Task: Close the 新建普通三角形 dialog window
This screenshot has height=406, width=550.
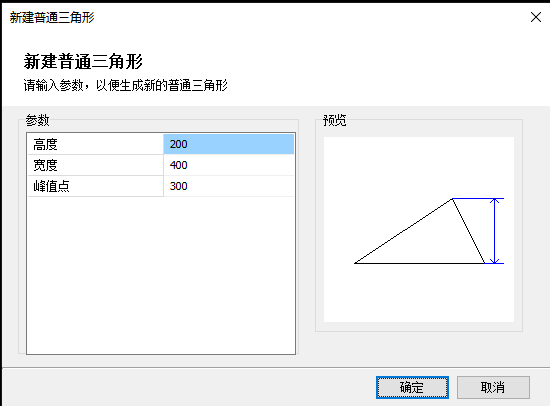Action: click(536, 17)
